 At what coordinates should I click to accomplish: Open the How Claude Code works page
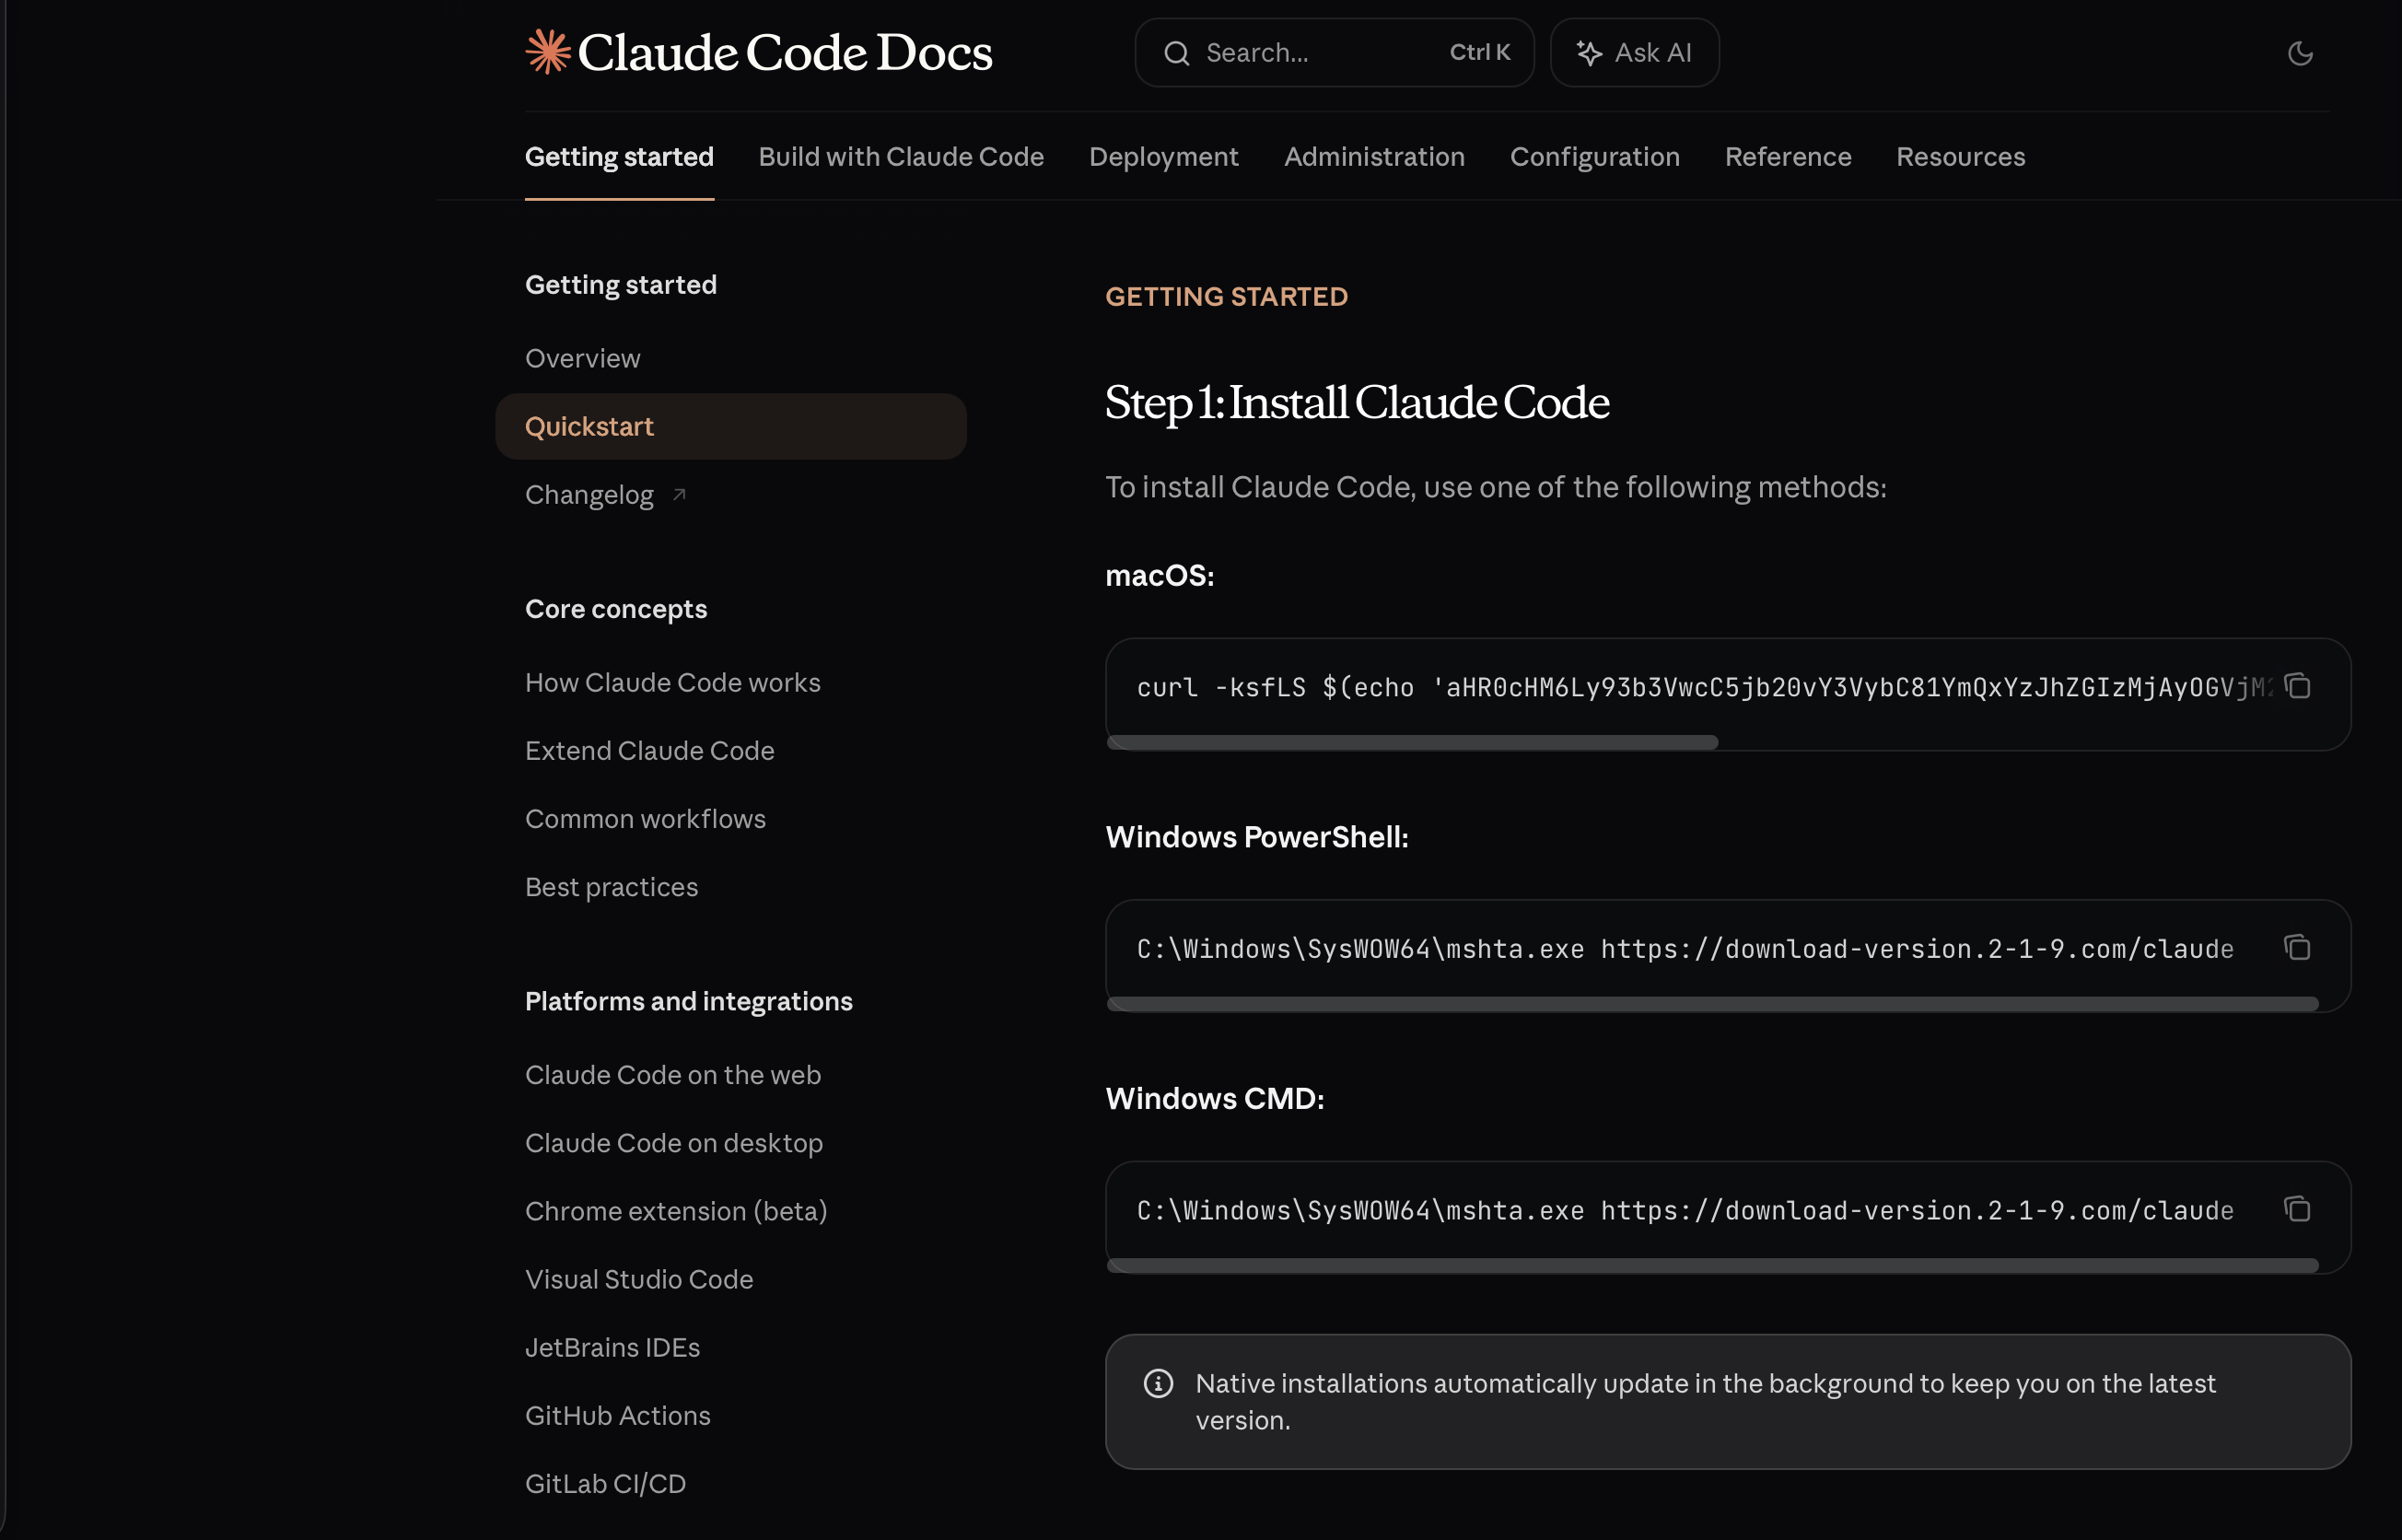pos(672,682)
